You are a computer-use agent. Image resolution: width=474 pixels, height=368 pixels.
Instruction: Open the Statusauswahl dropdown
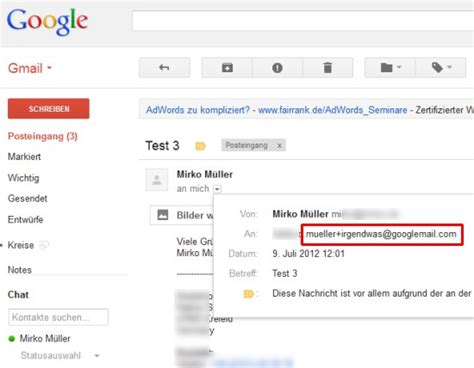point(60,356)
